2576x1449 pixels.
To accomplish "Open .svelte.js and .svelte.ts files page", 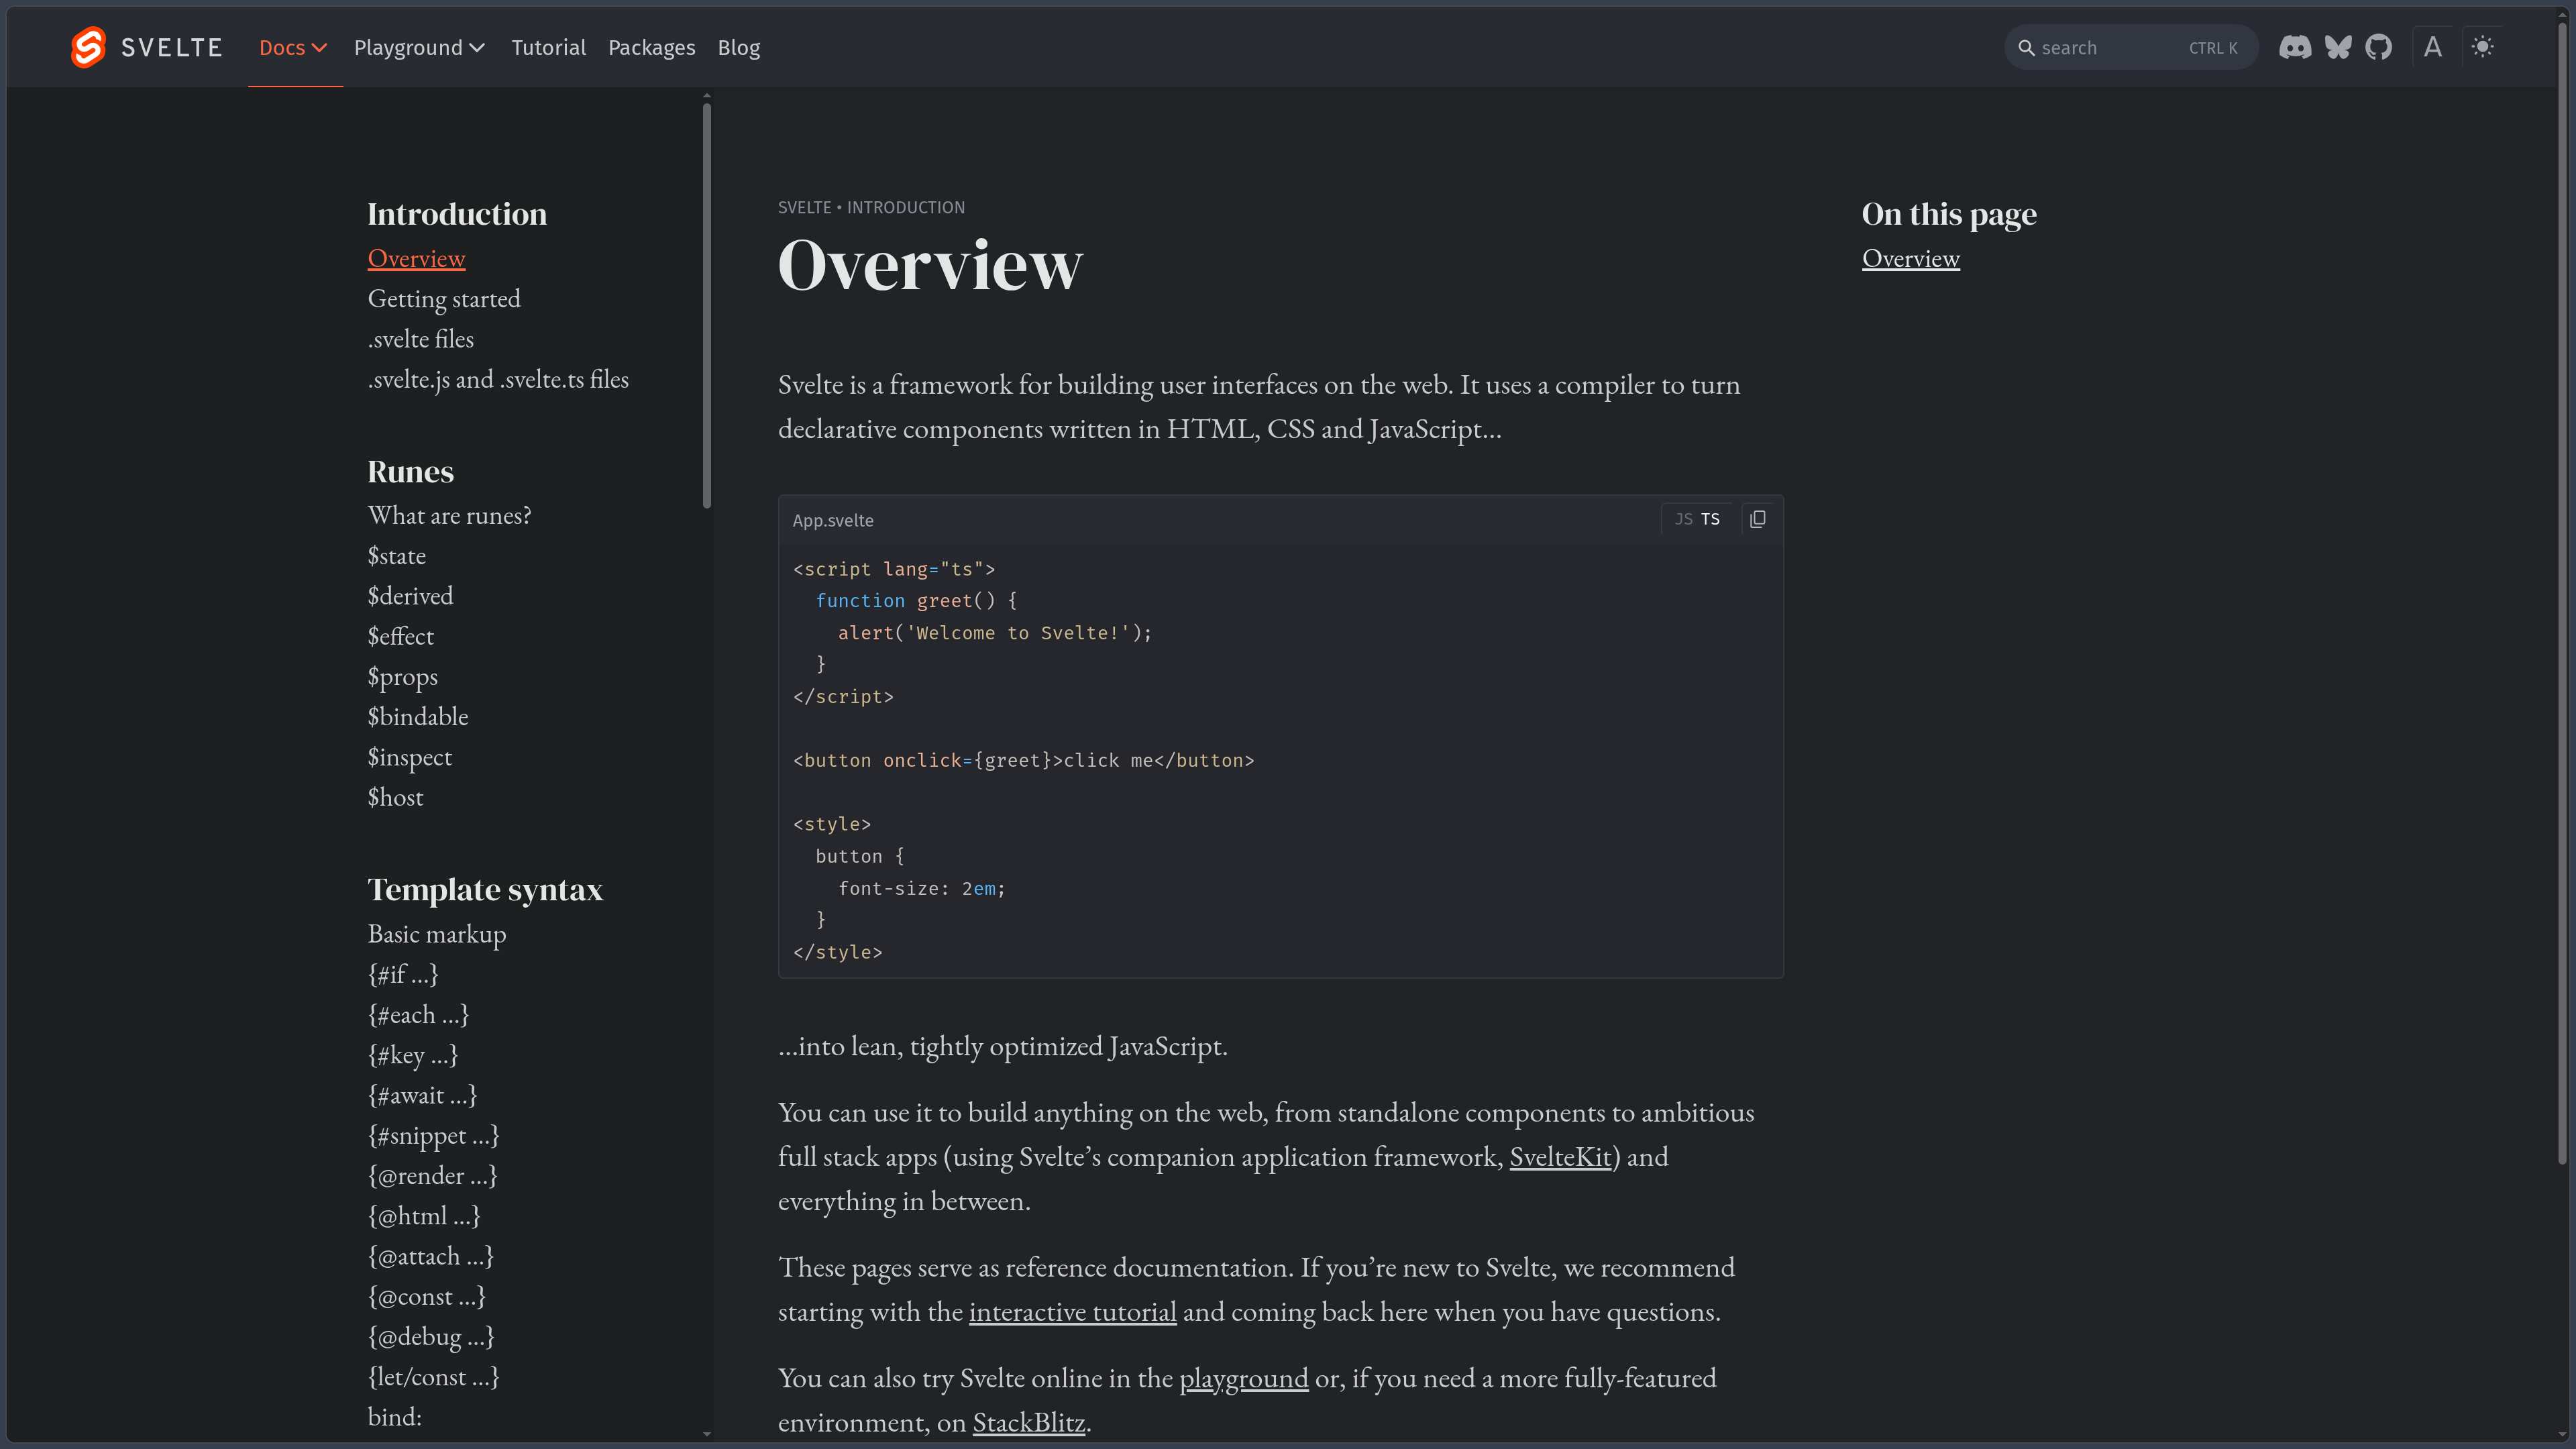I will click(498, 379).
